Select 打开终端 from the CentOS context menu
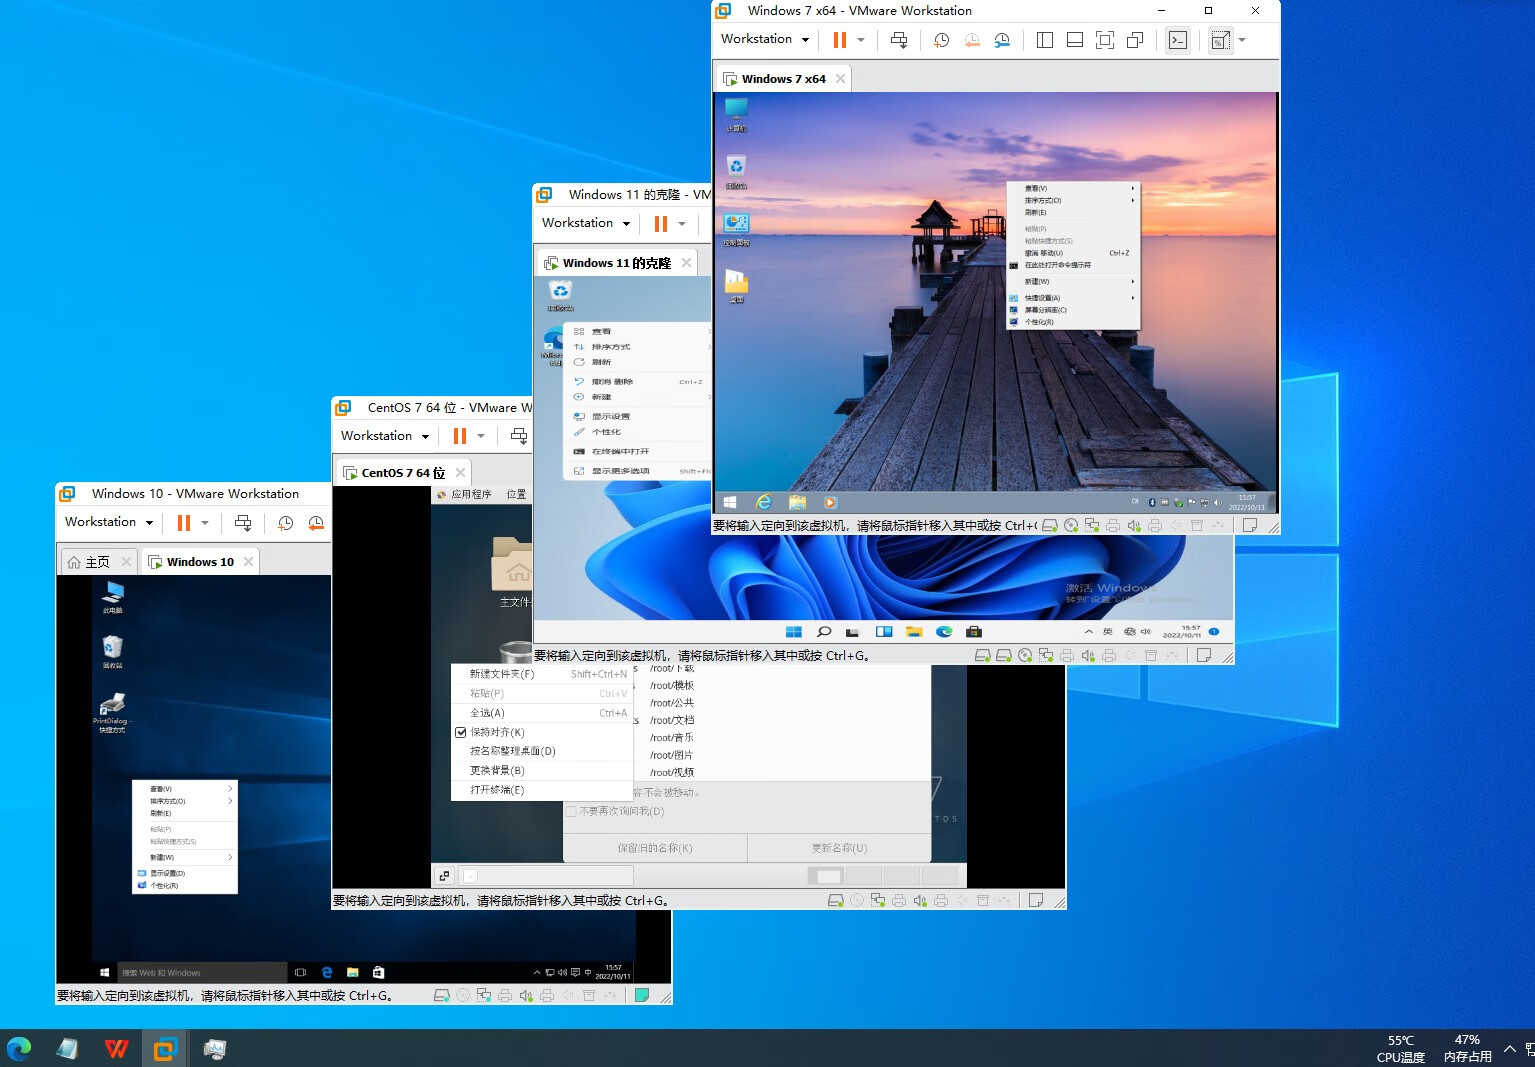This screenshot has height=1067, width=1535. 495,790
